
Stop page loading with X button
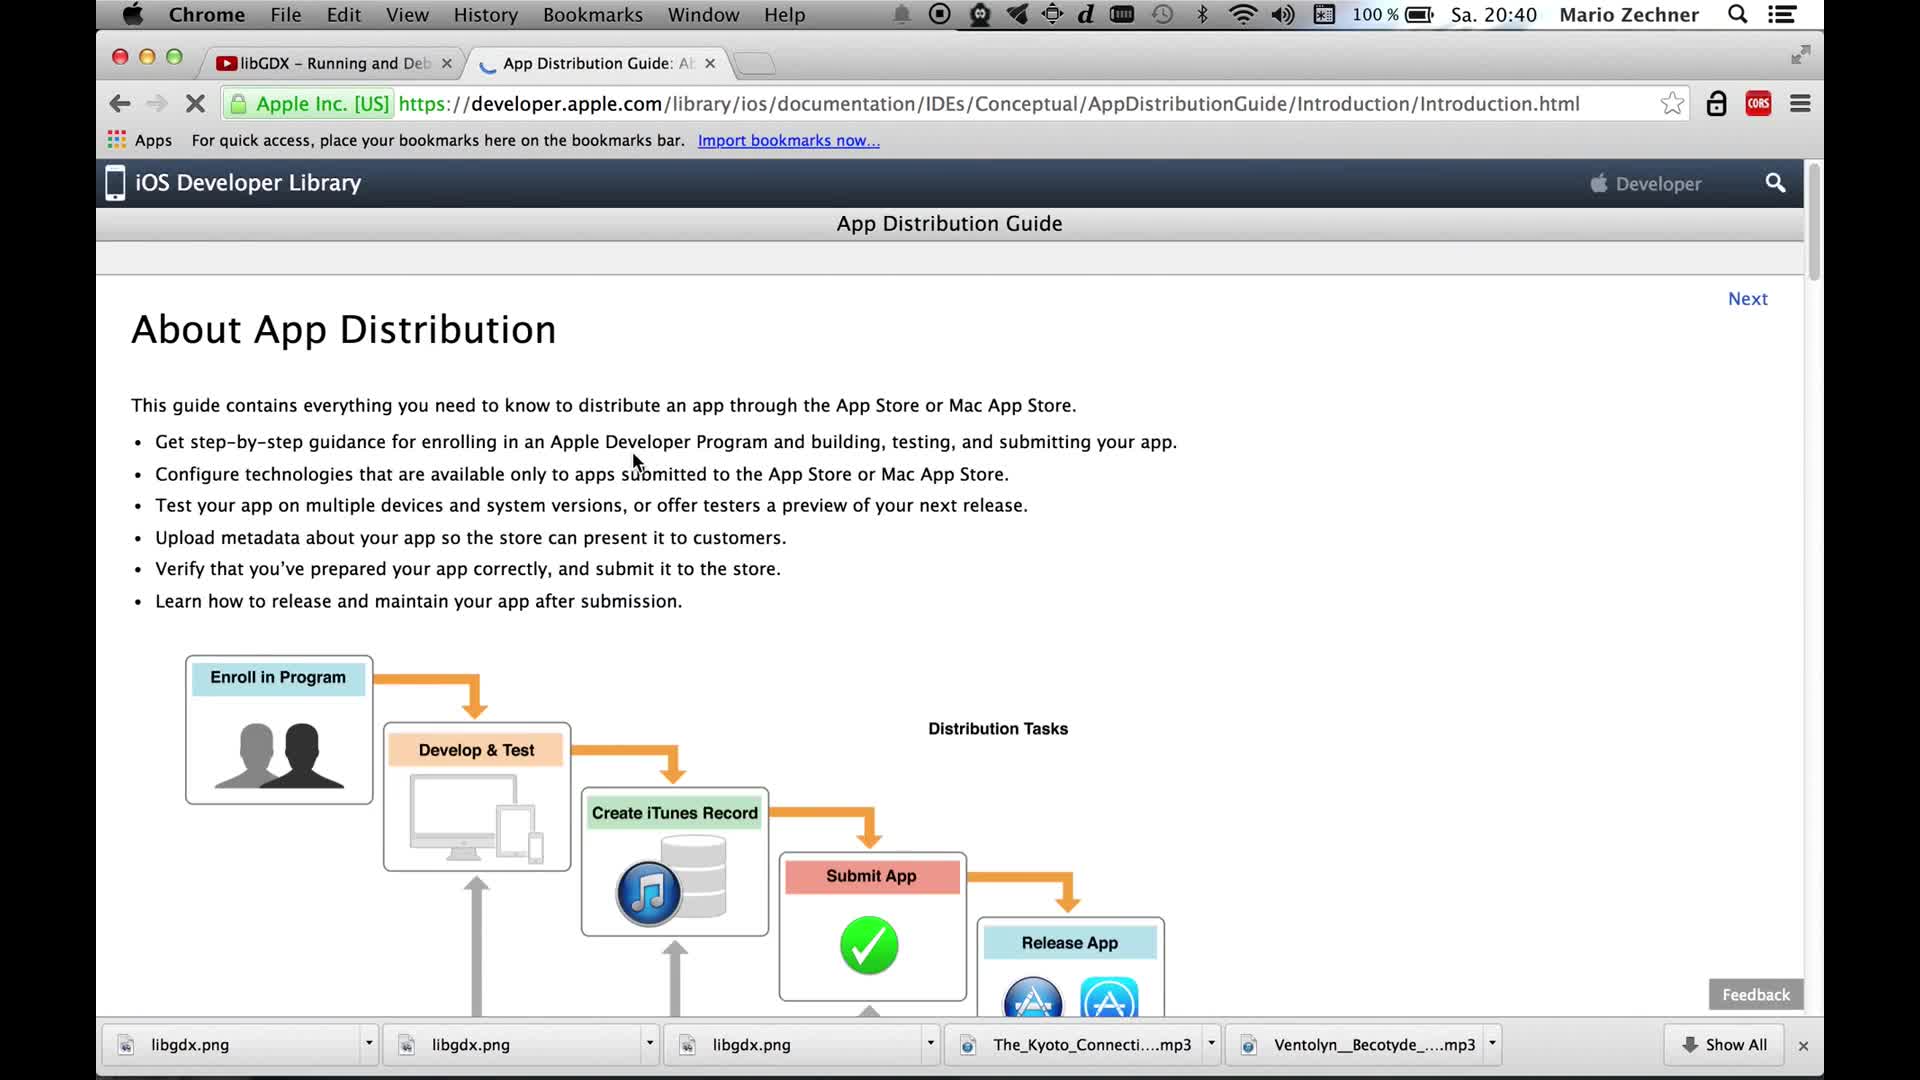pos(195,104)
